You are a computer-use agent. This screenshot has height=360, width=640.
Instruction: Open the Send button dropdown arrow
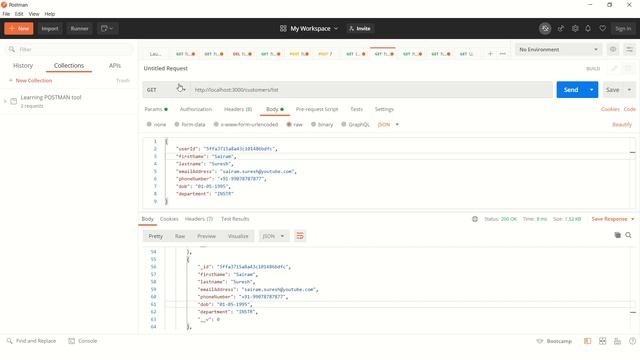pyautogui.click(x=591, y=90)
